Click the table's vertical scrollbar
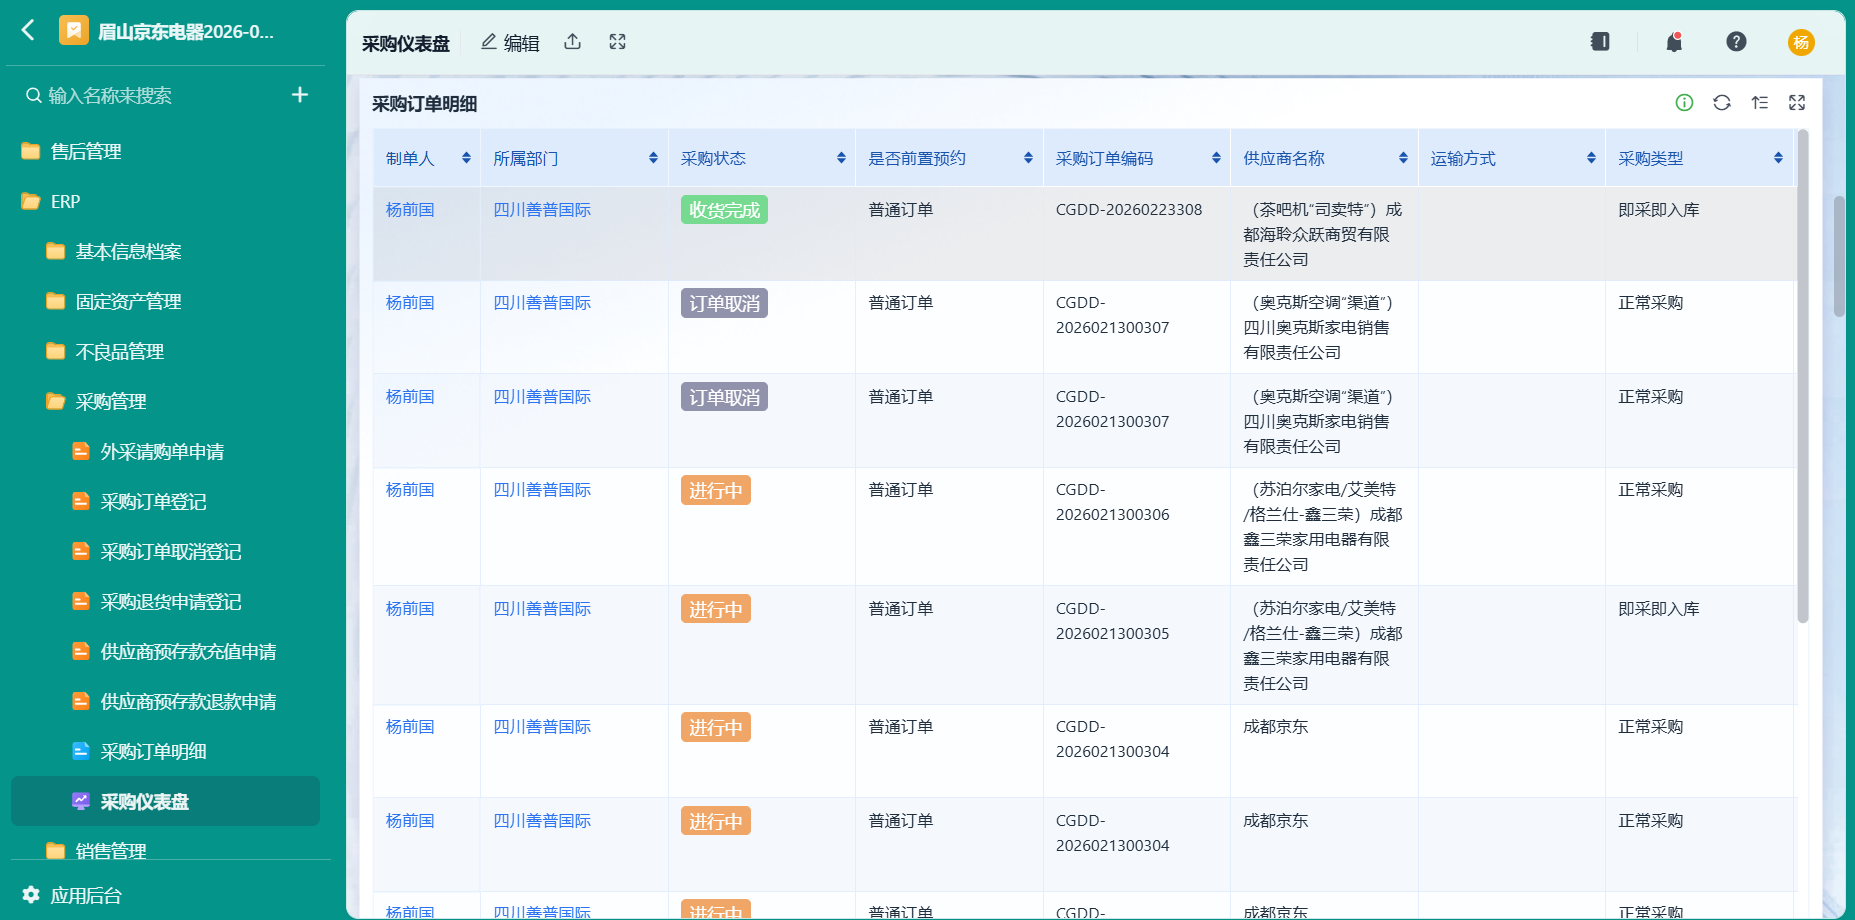The width and height of the screenshot is (1855, 920). [x=1802, y=376]
